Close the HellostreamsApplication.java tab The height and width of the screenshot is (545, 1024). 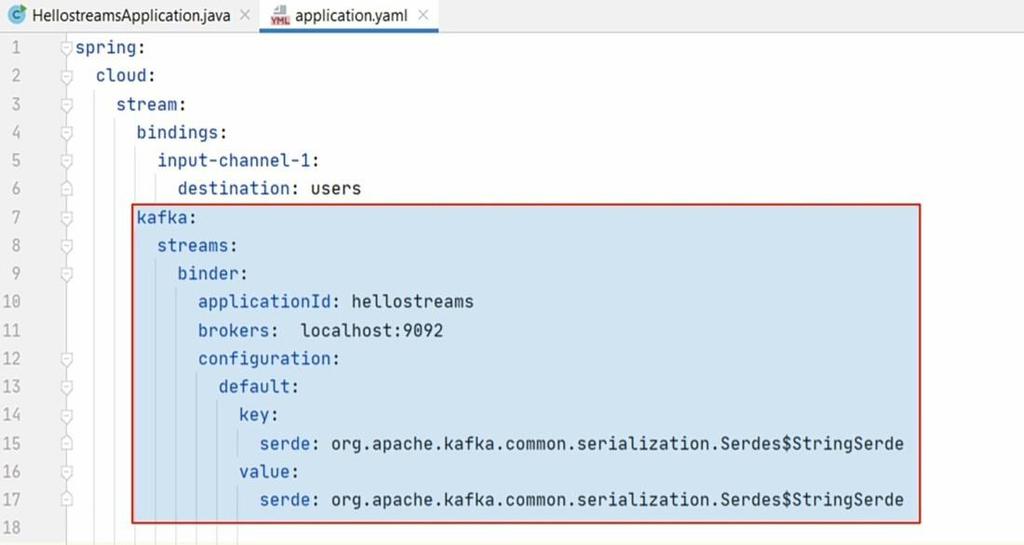pyautogui.click(x=245, y=15)
